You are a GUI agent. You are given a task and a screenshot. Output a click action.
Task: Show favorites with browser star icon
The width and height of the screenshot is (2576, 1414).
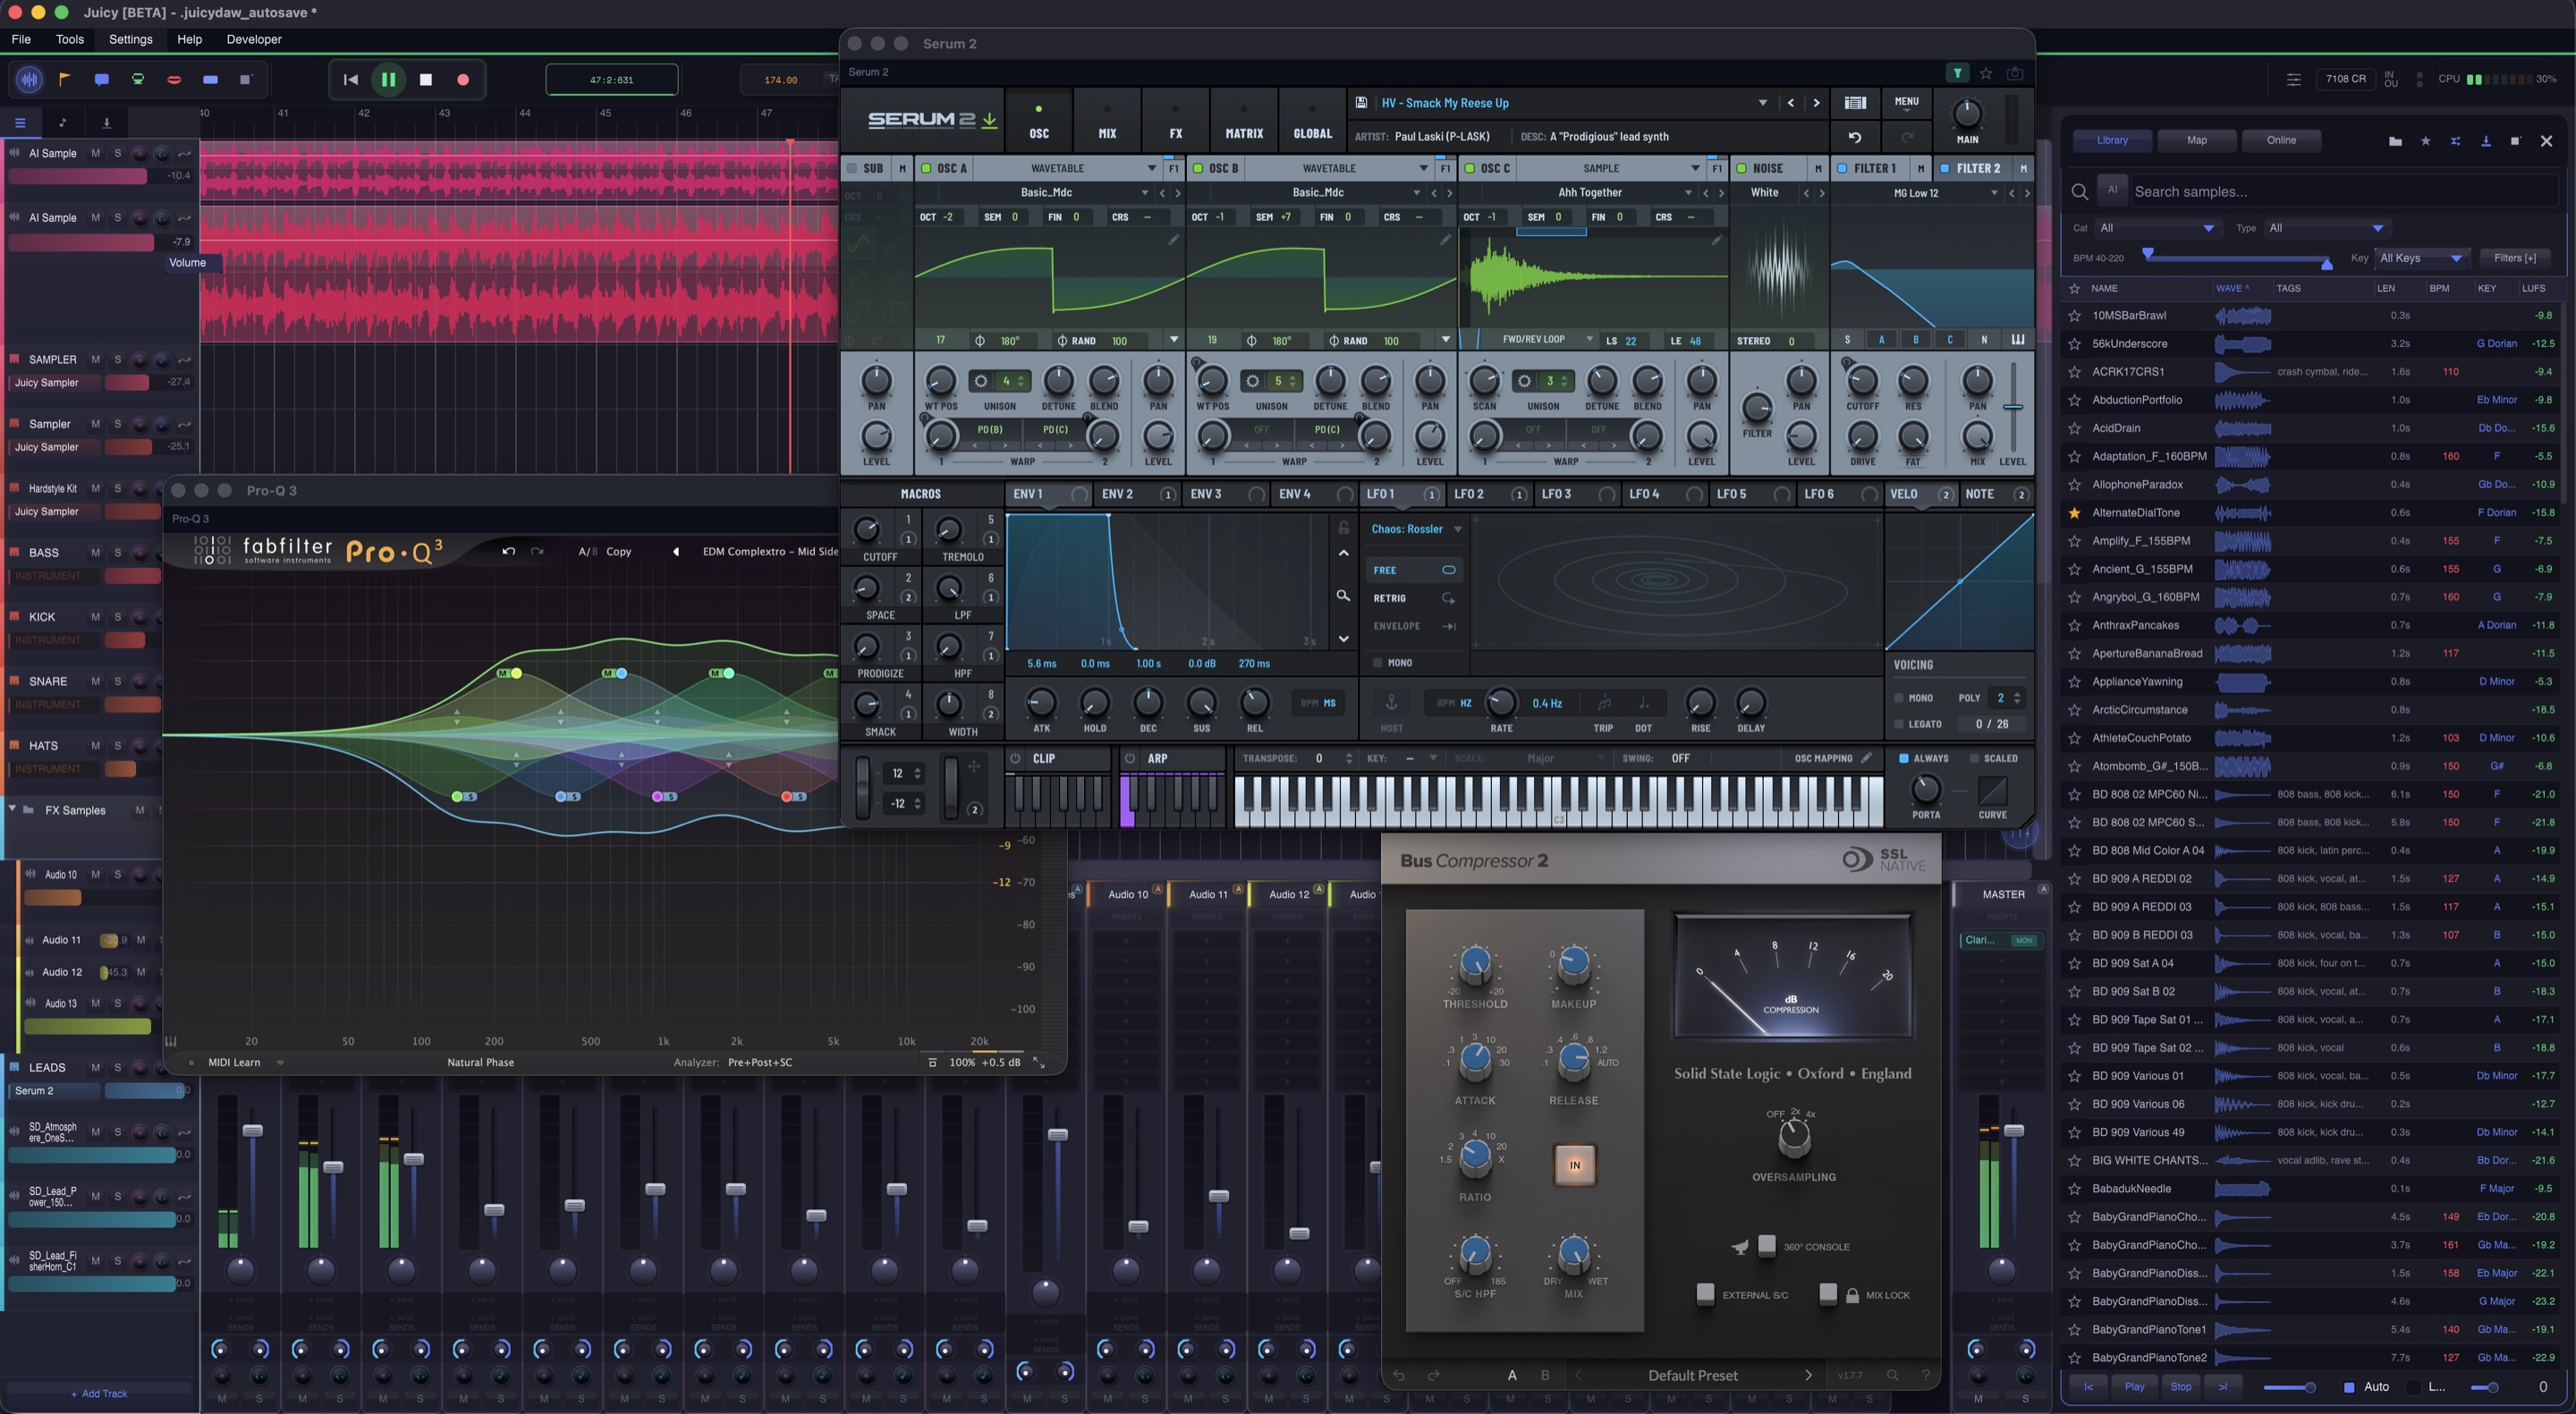tap(2425, 141)
